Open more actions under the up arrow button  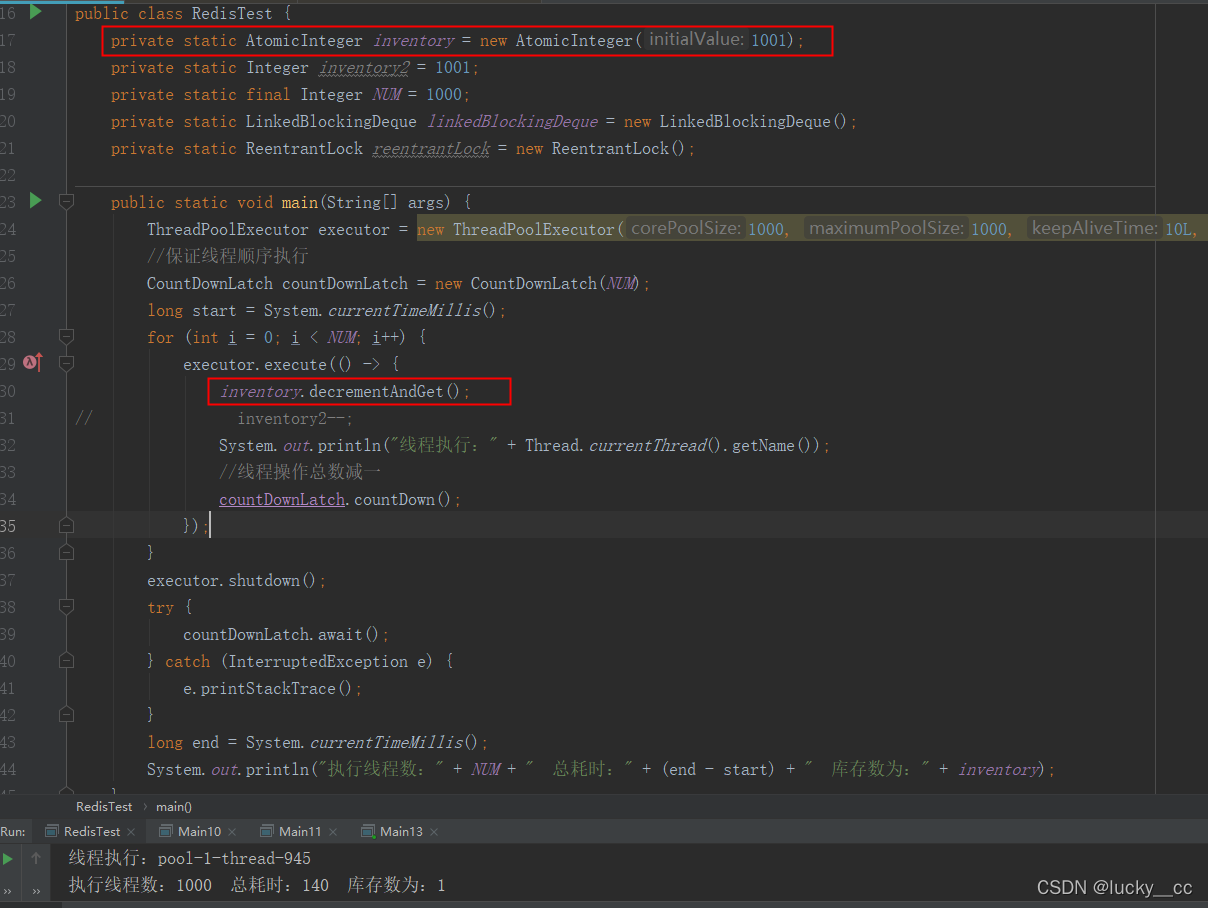[x=37, y=890]
